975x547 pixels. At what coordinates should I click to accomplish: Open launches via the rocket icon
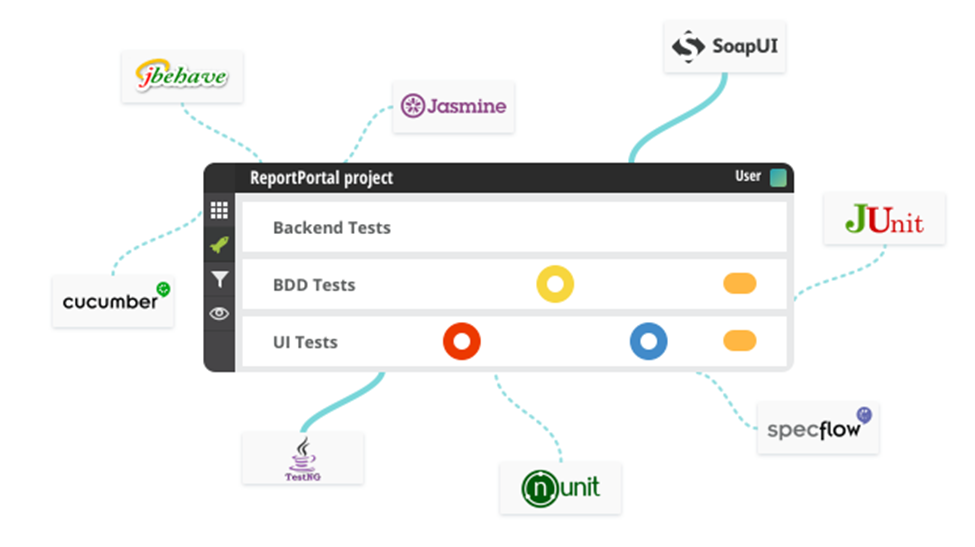tap(219, 245)
